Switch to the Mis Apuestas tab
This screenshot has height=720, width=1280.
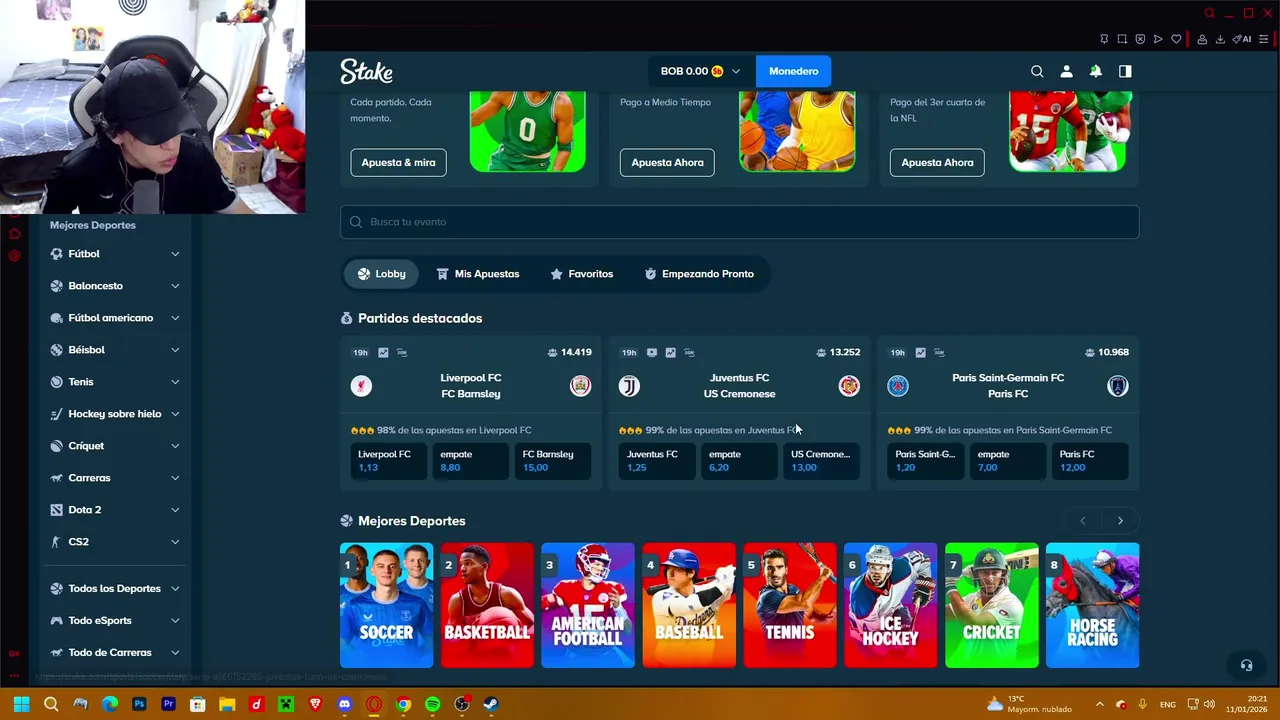tap(478, 274)
